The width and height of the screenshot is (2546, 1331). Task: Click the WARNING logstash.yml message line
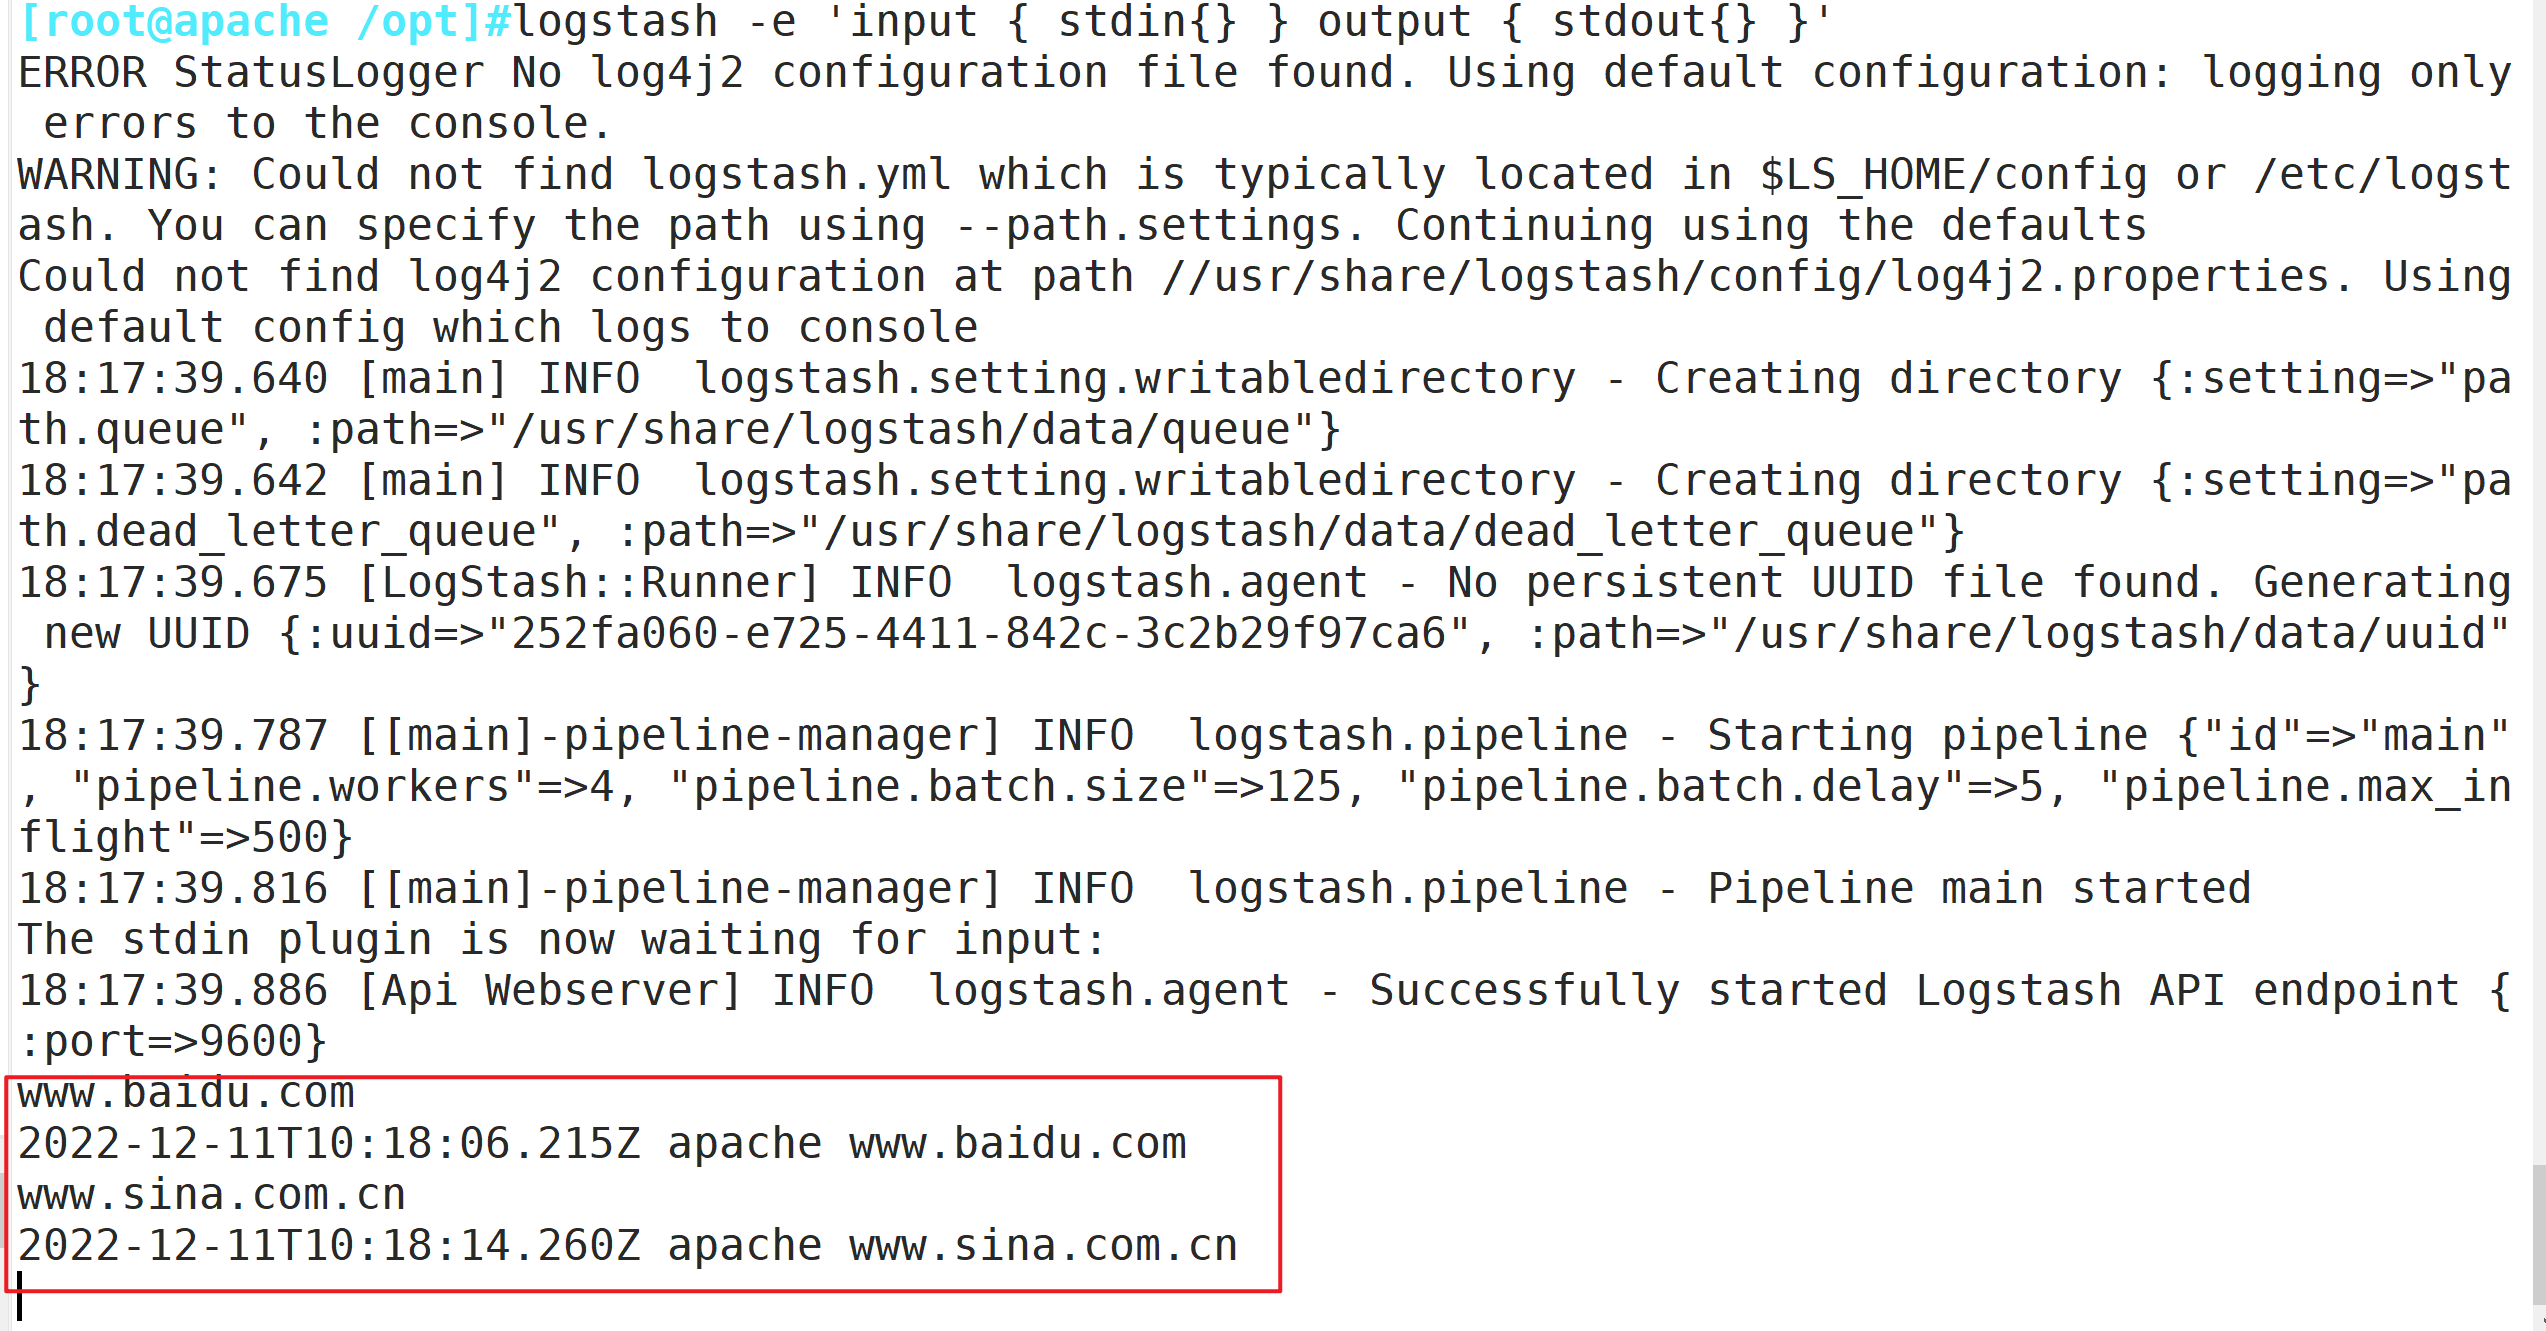tap(1265, 200)
